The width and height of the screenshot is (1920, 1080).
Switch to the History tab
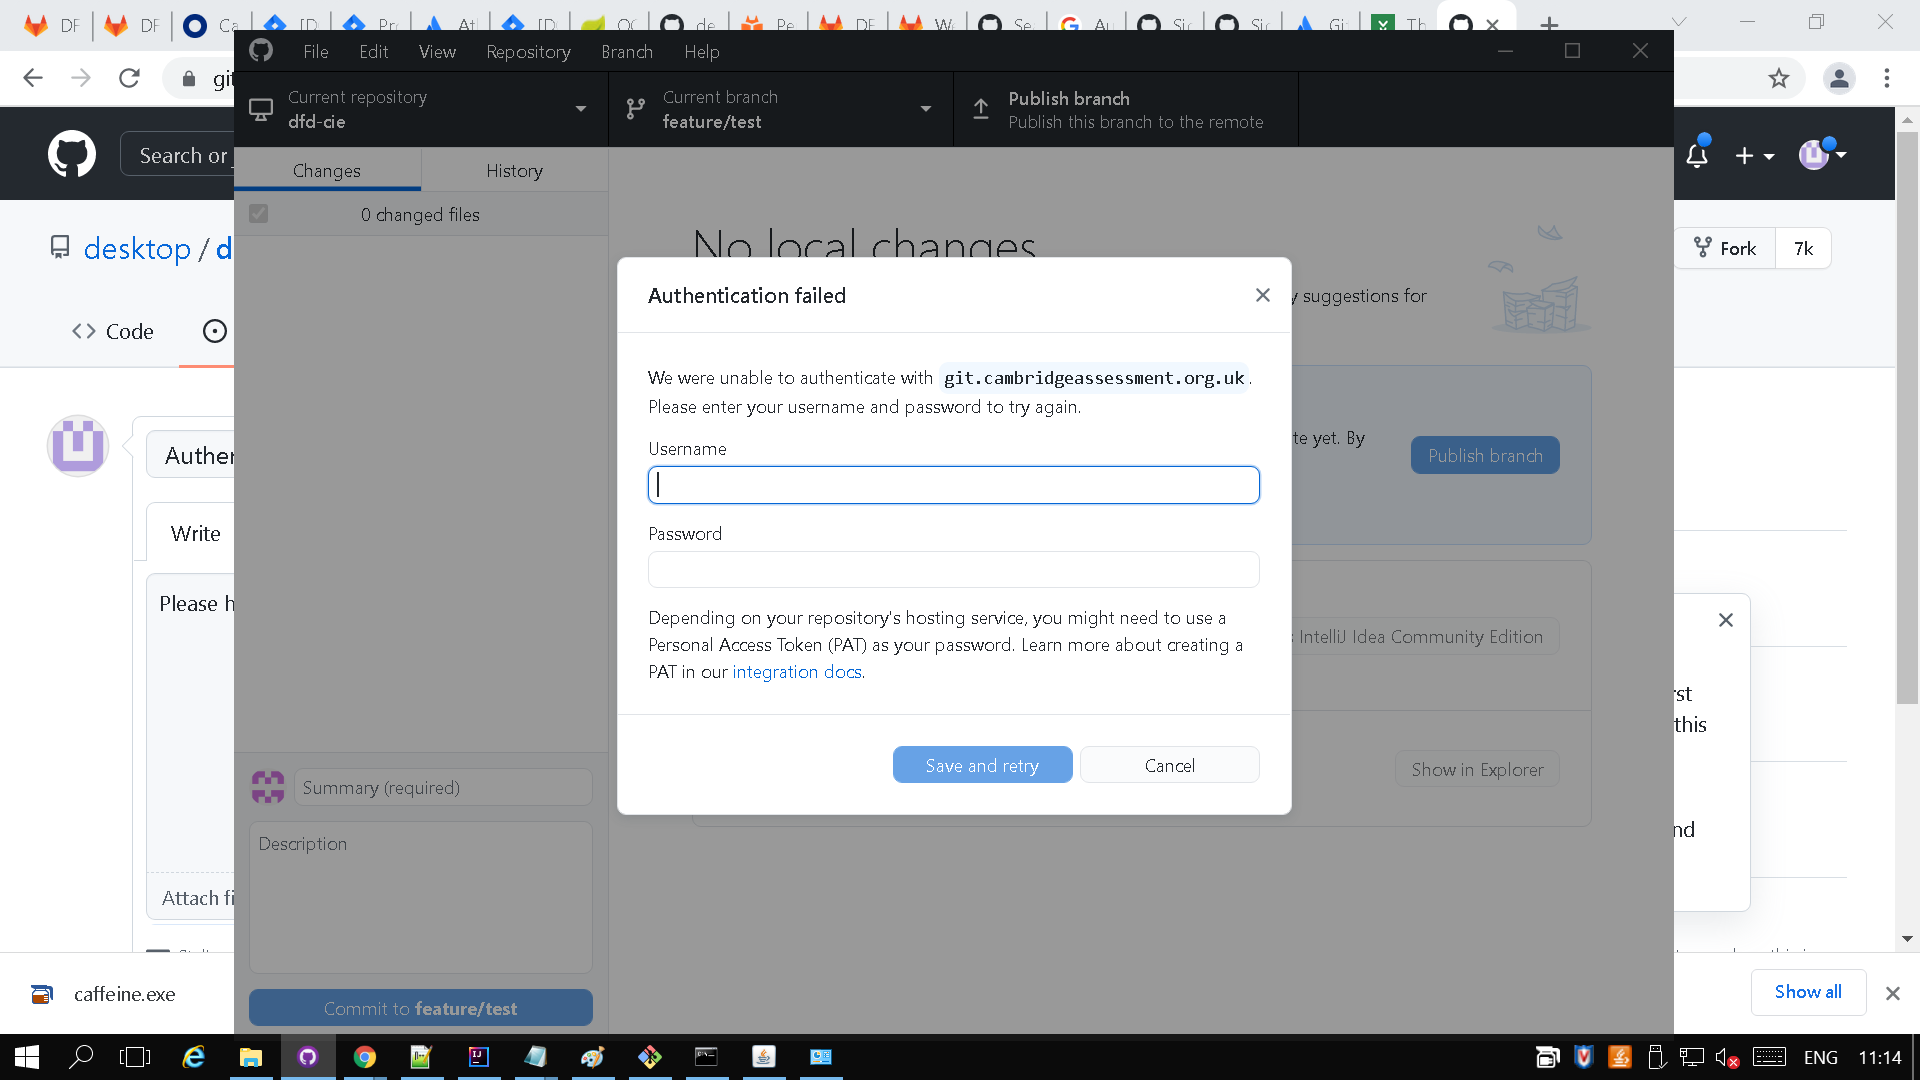pyautogui.click(x=513, y=170)
